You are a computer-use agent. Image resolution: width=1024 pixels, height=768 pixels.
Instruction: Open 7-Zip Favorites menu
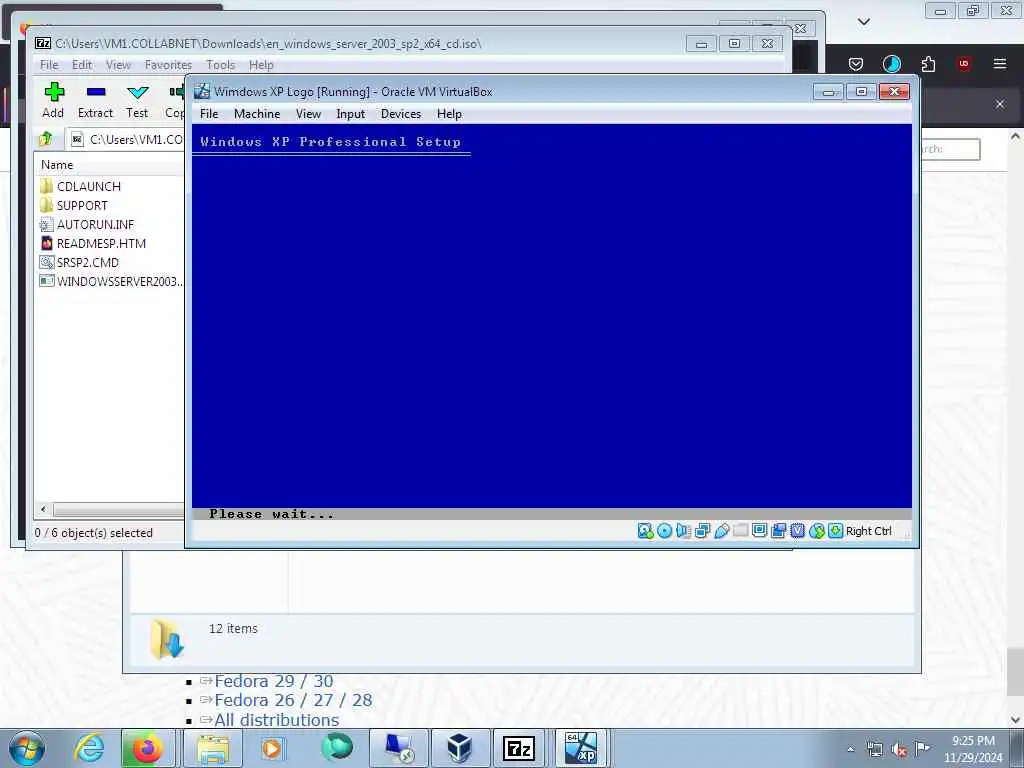168,65
